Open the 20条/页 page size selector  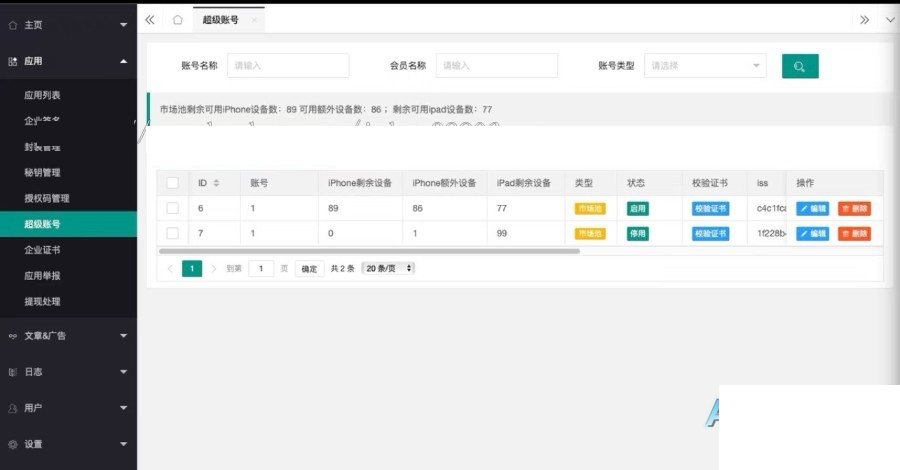(x=388, y=269)
